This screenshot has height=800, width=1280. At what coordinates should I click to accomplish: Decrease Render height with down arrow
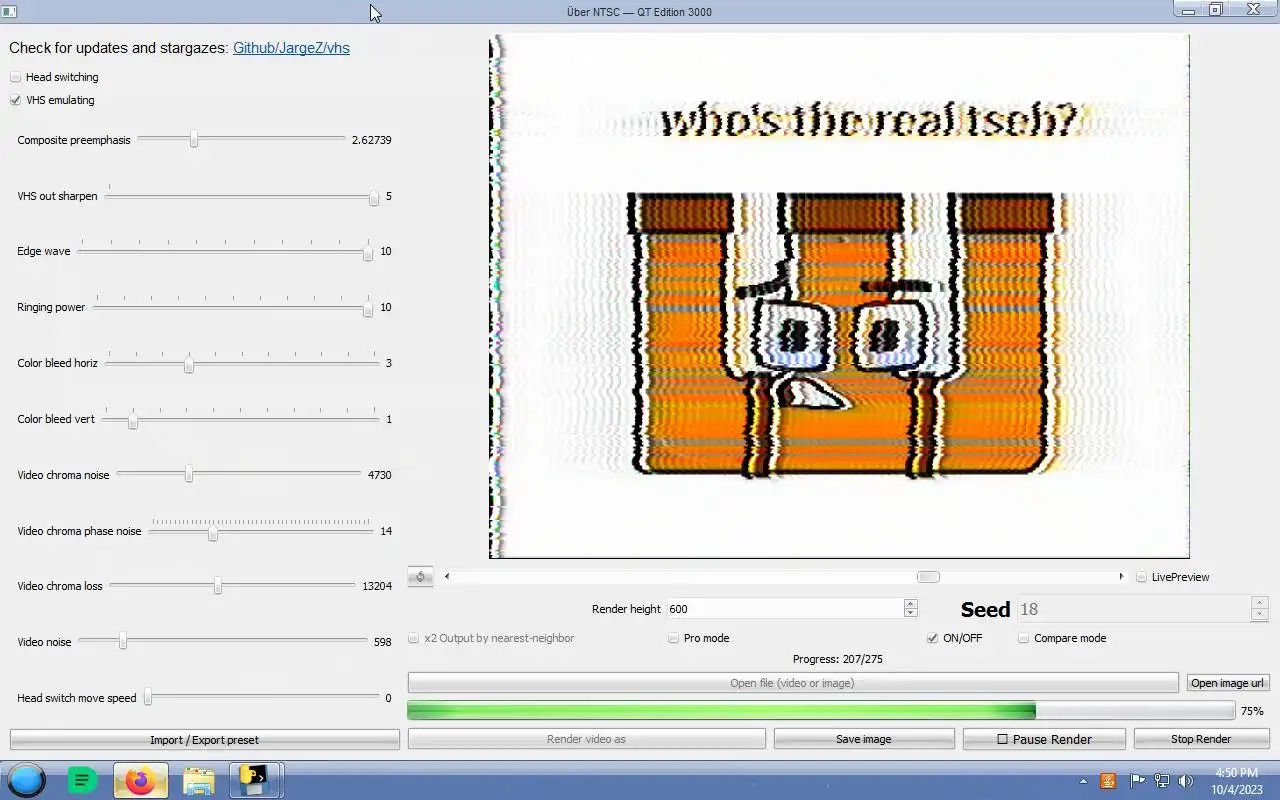tap(910, 613)
